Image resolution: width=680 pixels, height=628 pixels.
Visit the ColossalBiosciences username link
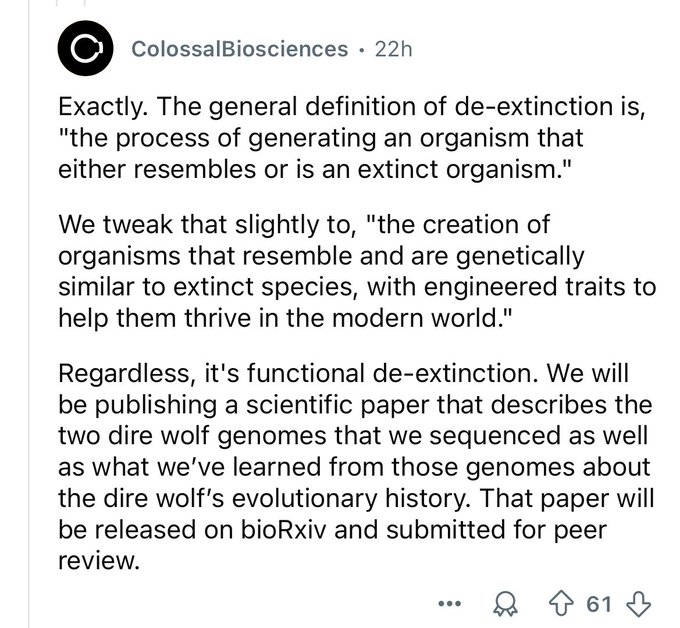240,49
